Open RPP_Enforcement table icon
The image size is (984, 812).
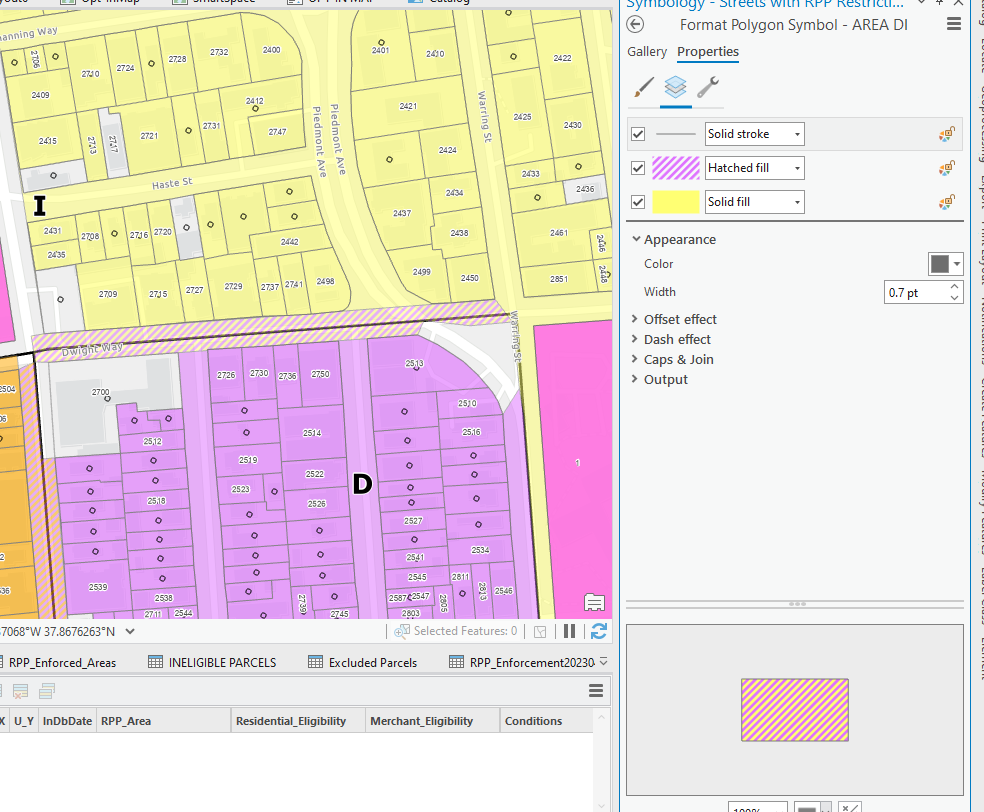point(456,662)
